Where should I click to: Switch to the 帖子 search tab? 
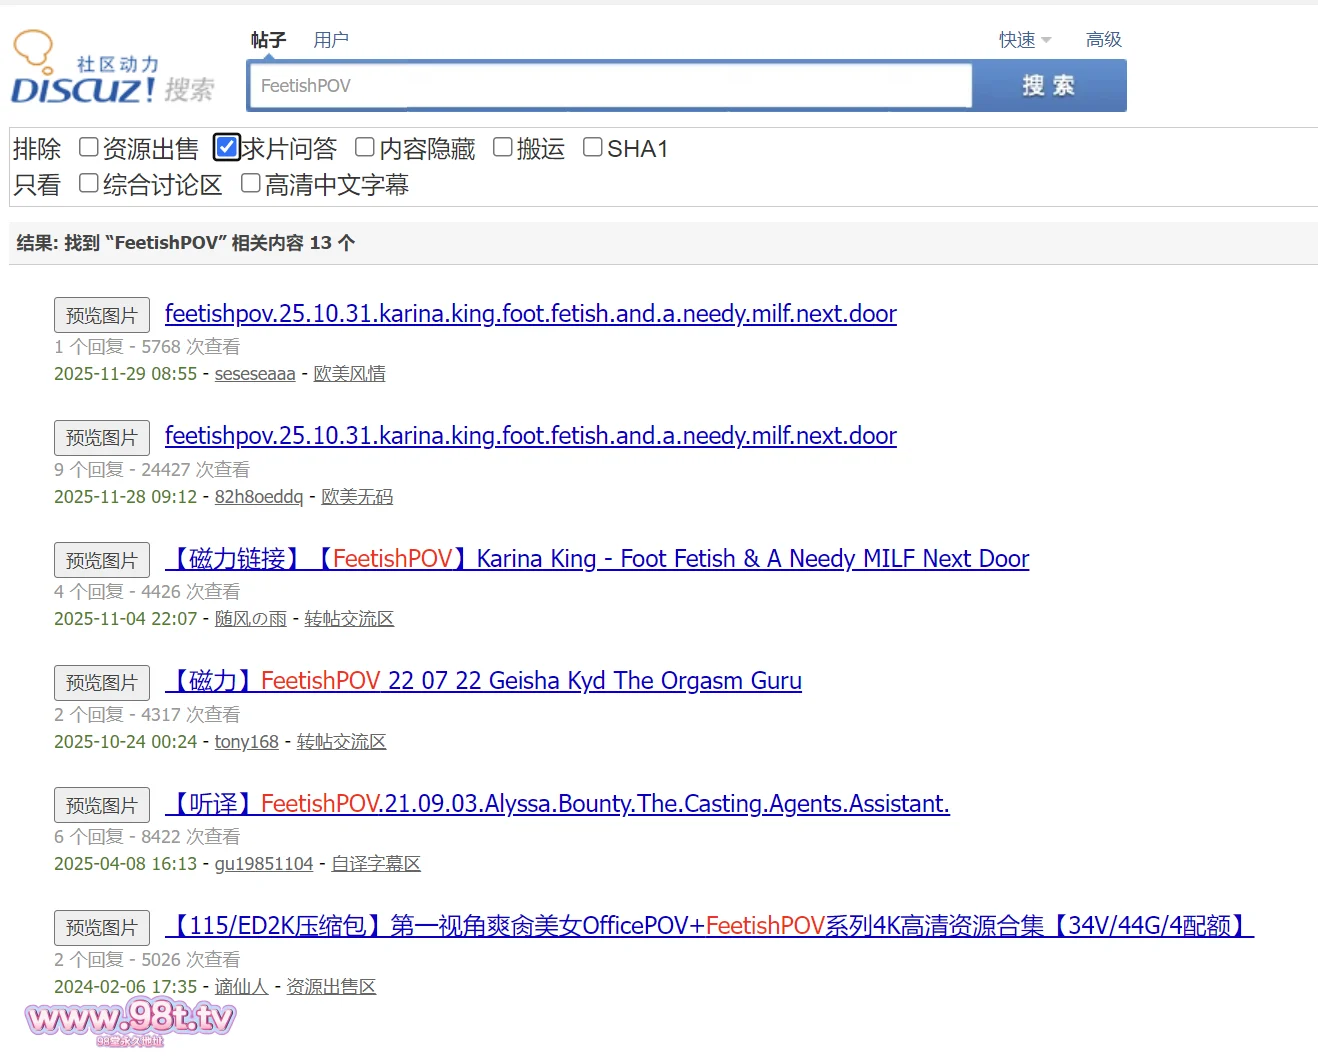point(268,40)
